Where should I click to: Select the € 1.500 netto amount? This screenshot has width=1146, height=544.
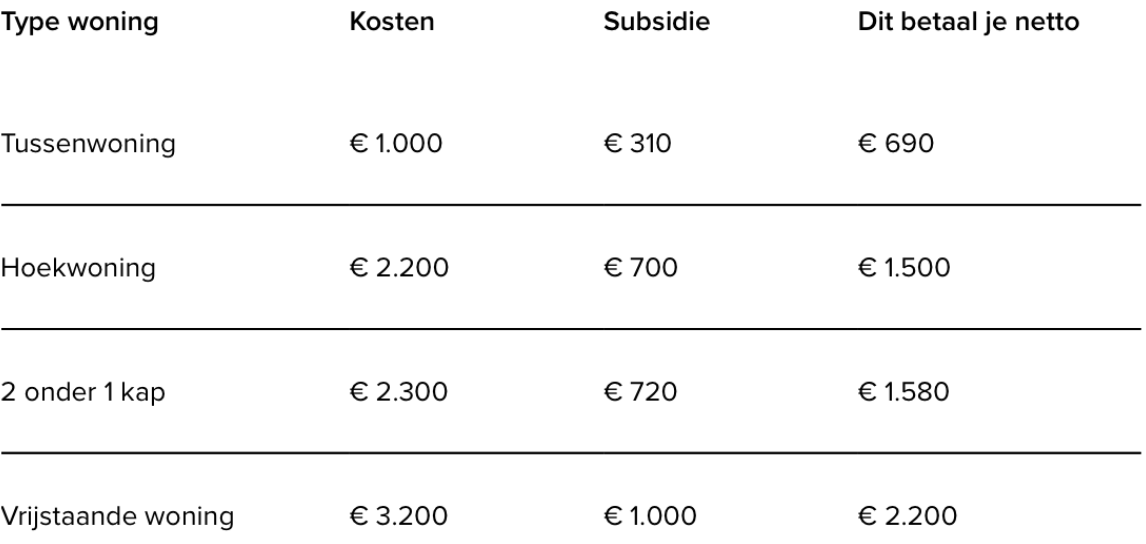point(901,268)
